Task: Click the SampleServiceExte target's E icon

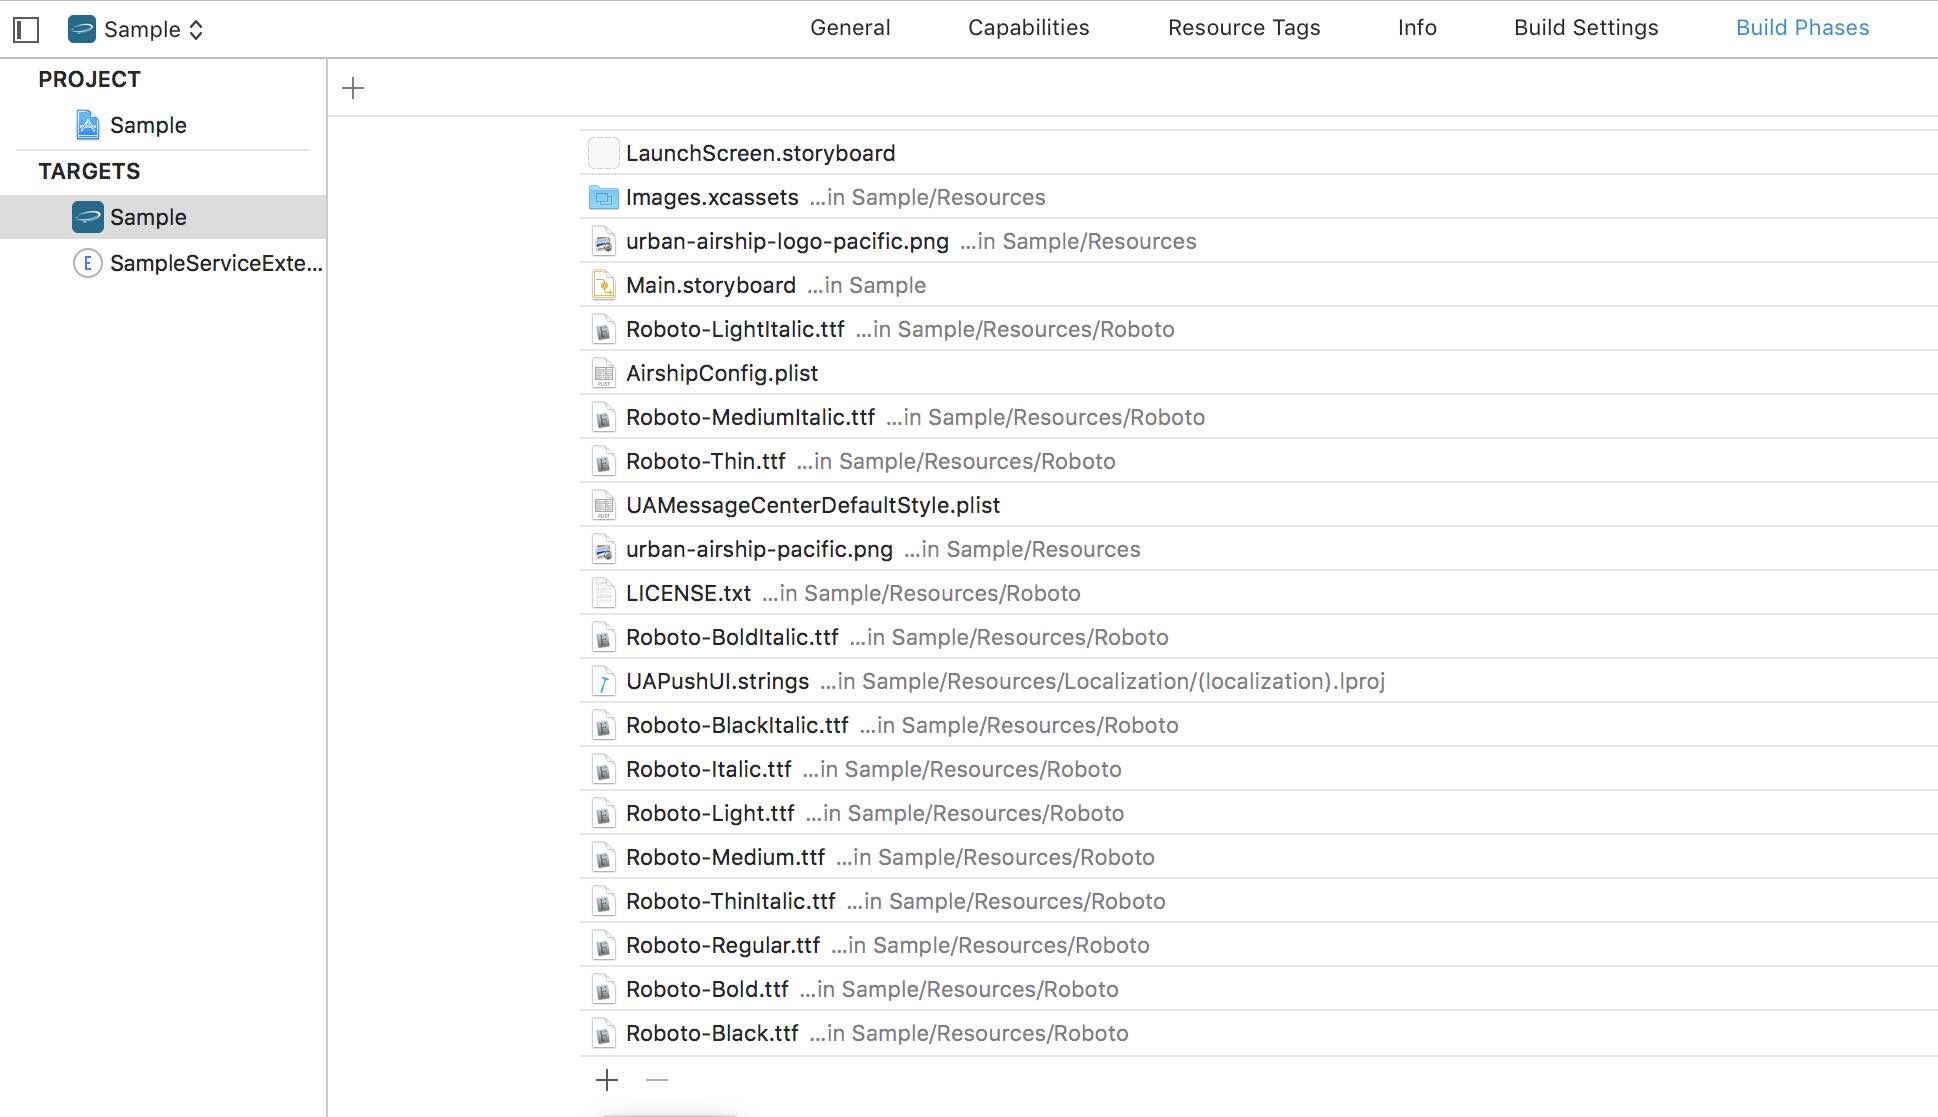Action: coord(87,263)
